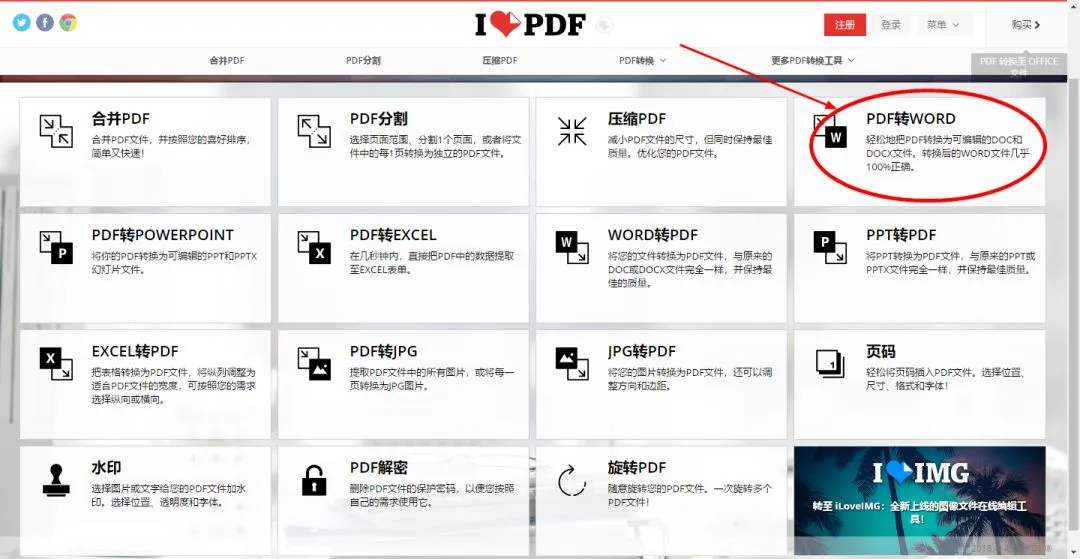Open the WORD转PDF card title
Screen dimensions: 1080x559
652,235
